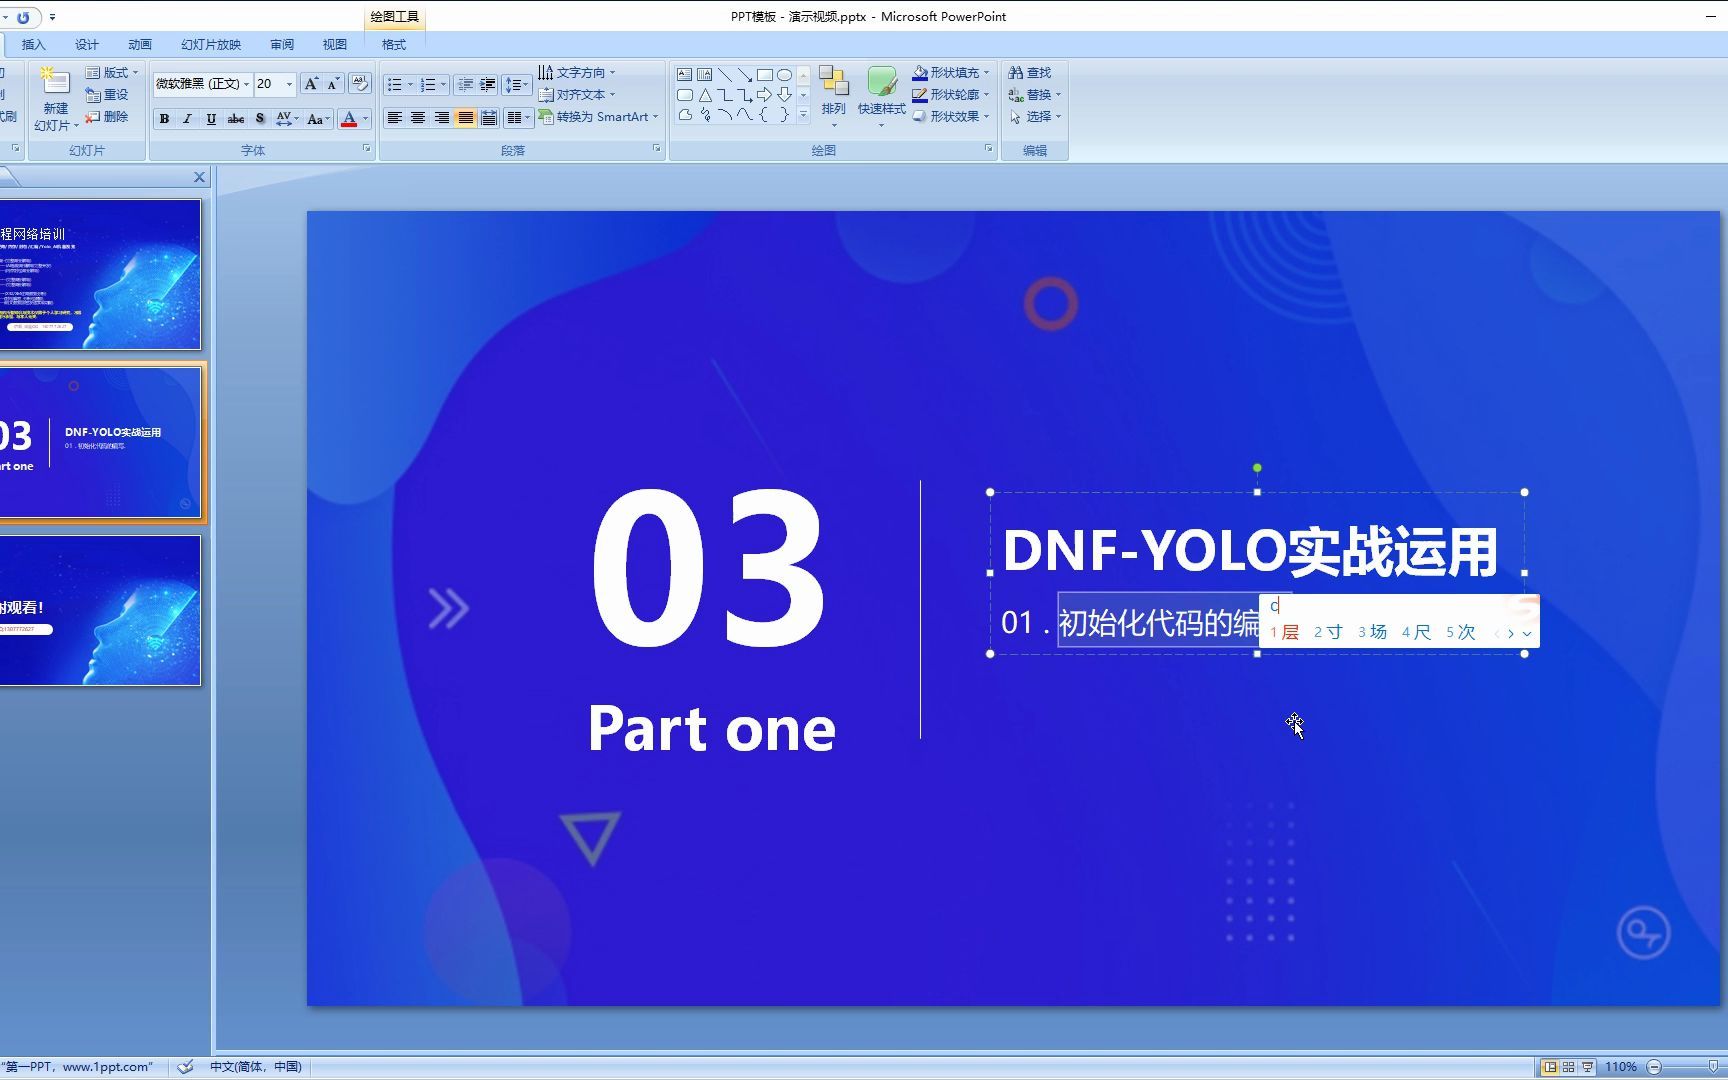The image size is (1728, 1080).
Task: Select the elbow connector shape
Action: [x=724, y=95]
